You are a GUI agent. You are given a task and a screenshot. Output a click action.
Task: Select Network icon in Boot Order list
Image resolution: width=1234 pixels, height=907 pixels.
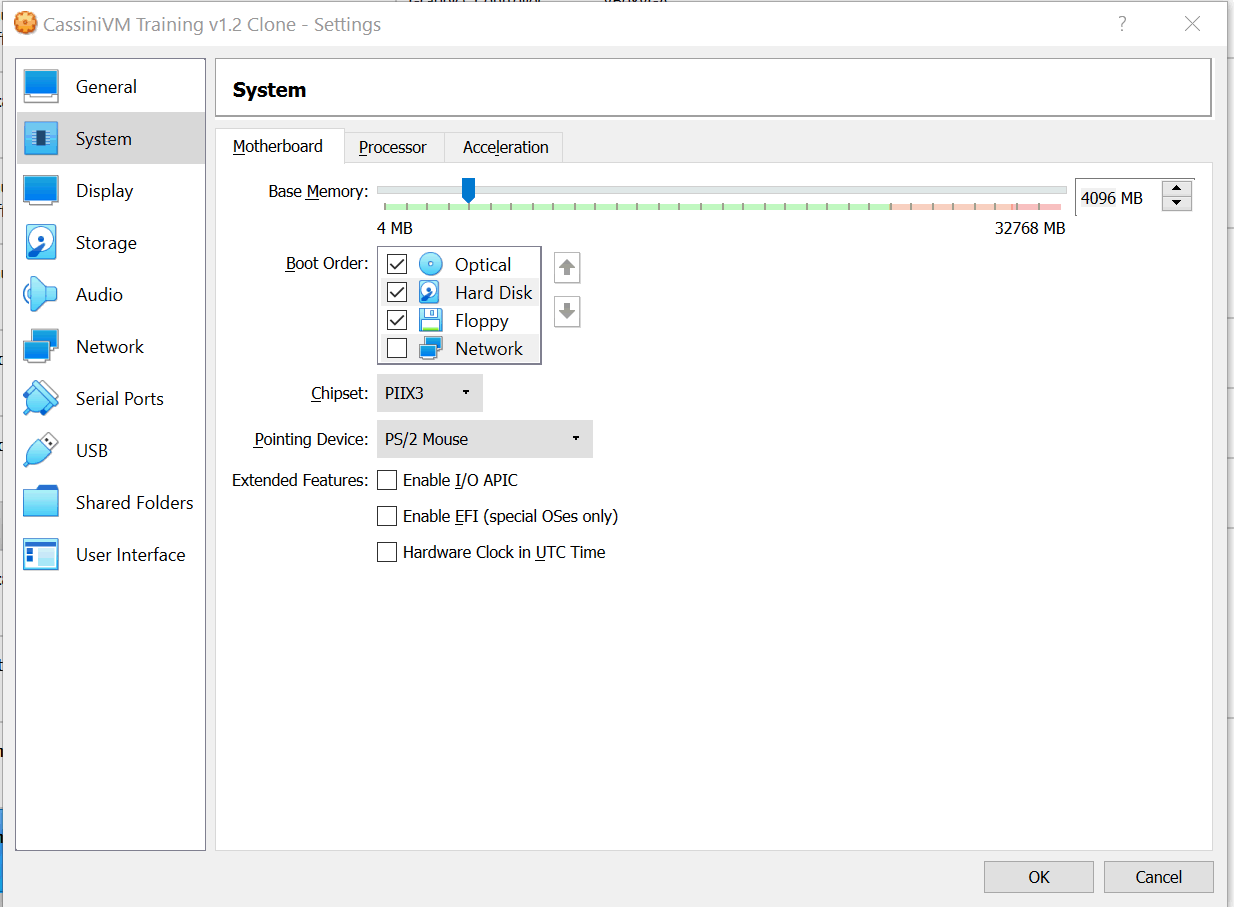[x=430, y=348]
